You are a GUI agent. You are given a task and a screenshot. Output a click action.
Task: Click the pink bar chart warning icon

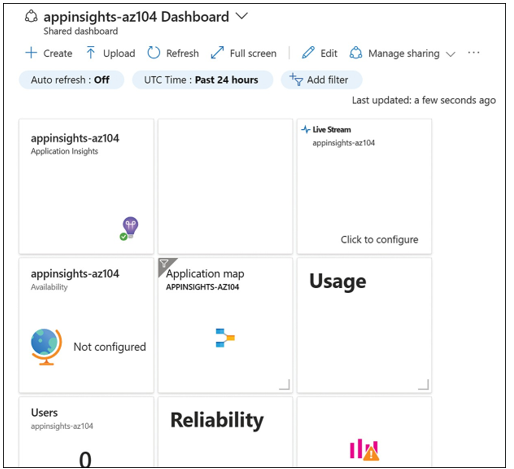coord(364,450)
